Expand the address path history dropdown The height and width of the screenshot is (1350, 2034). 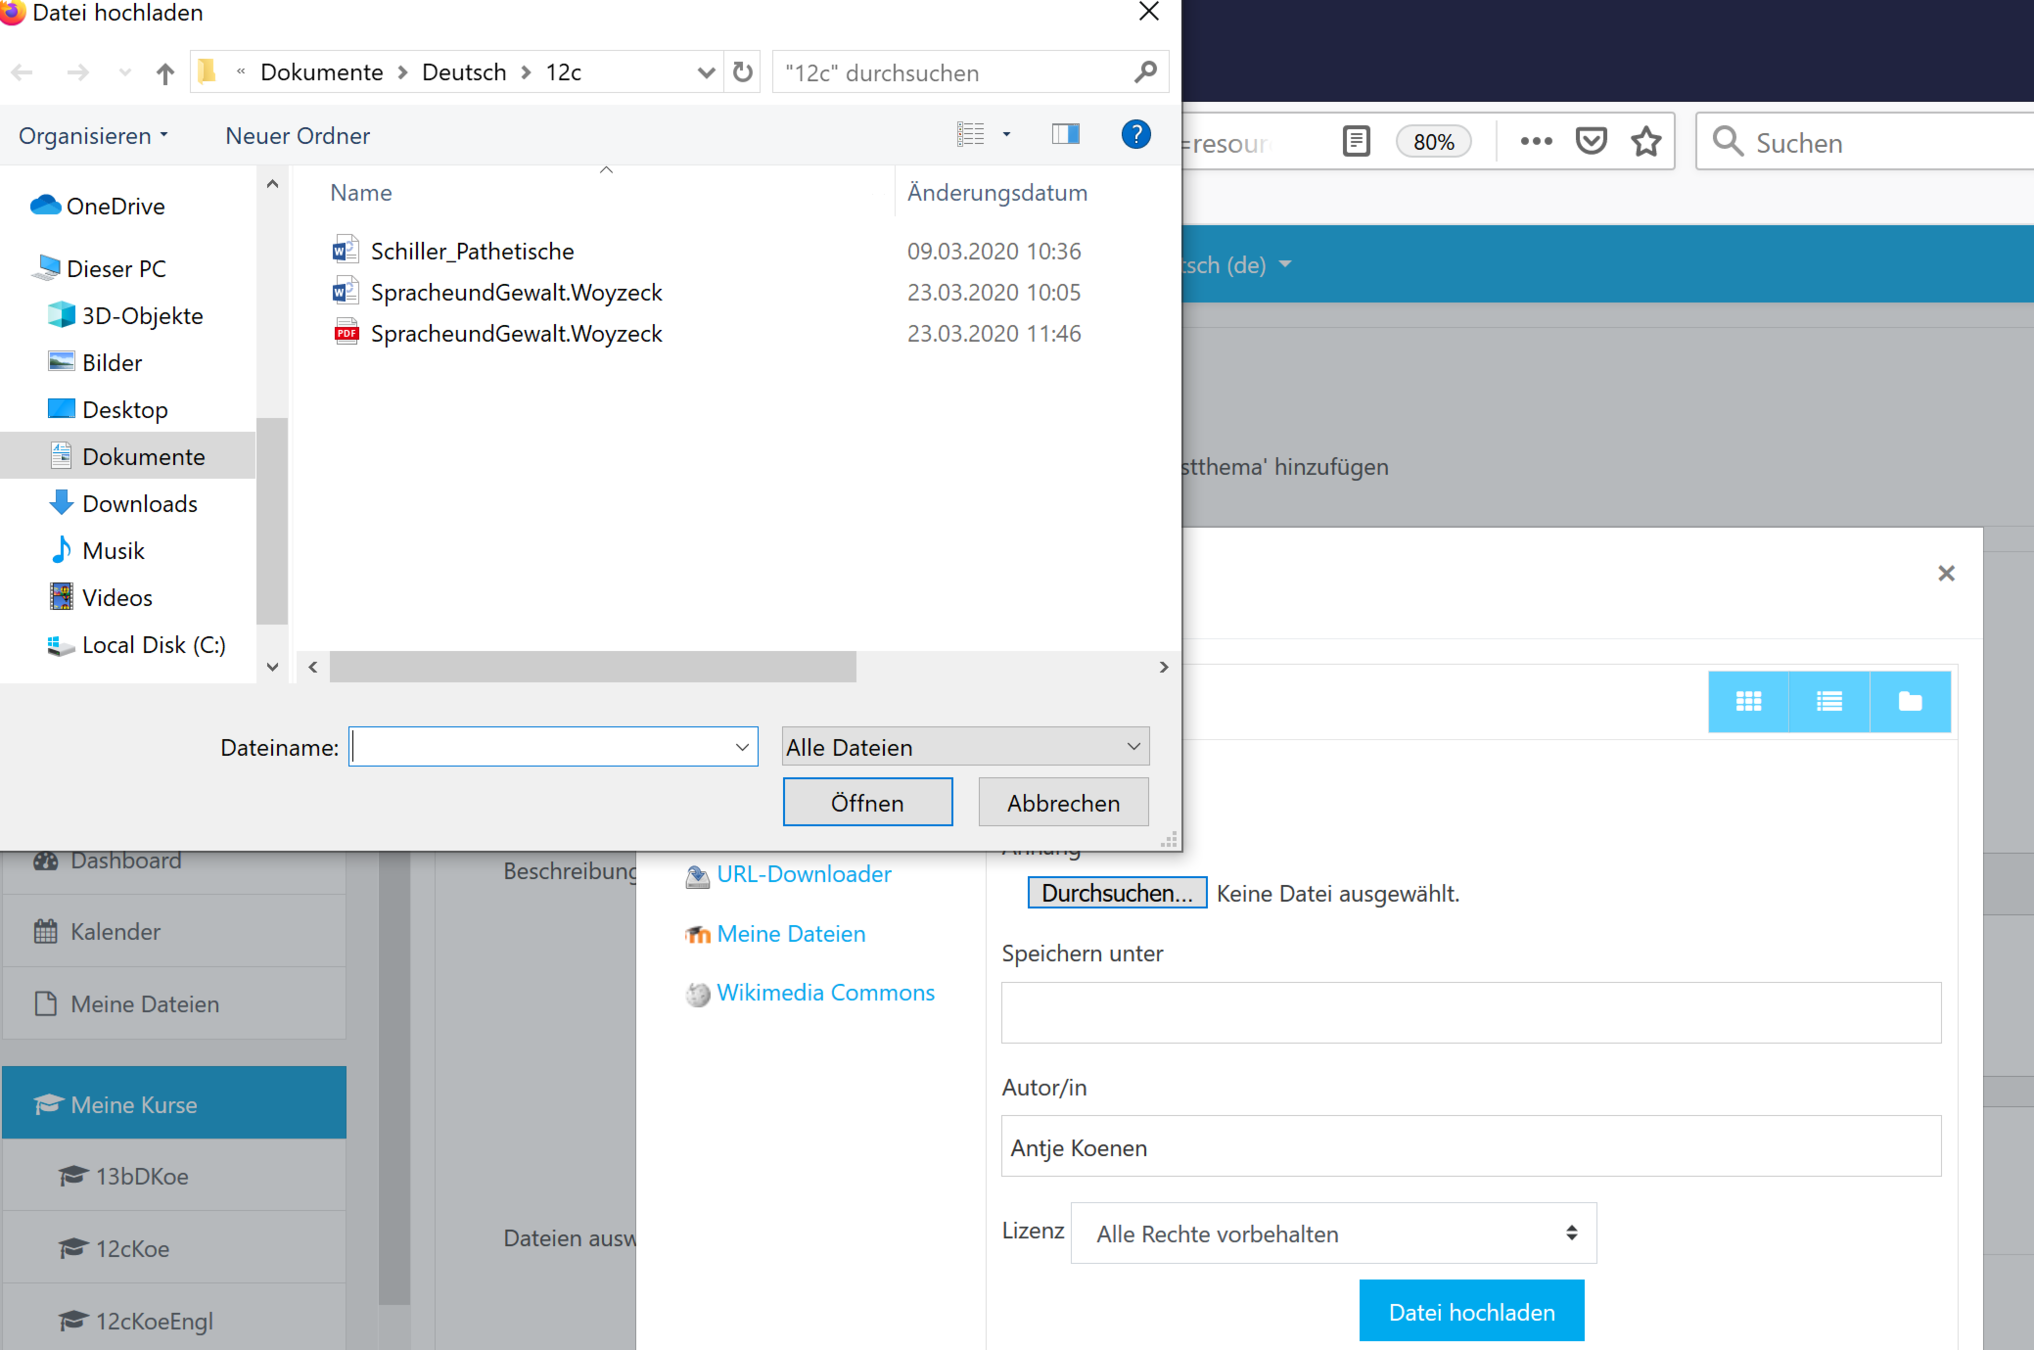[x=705, y=72]
